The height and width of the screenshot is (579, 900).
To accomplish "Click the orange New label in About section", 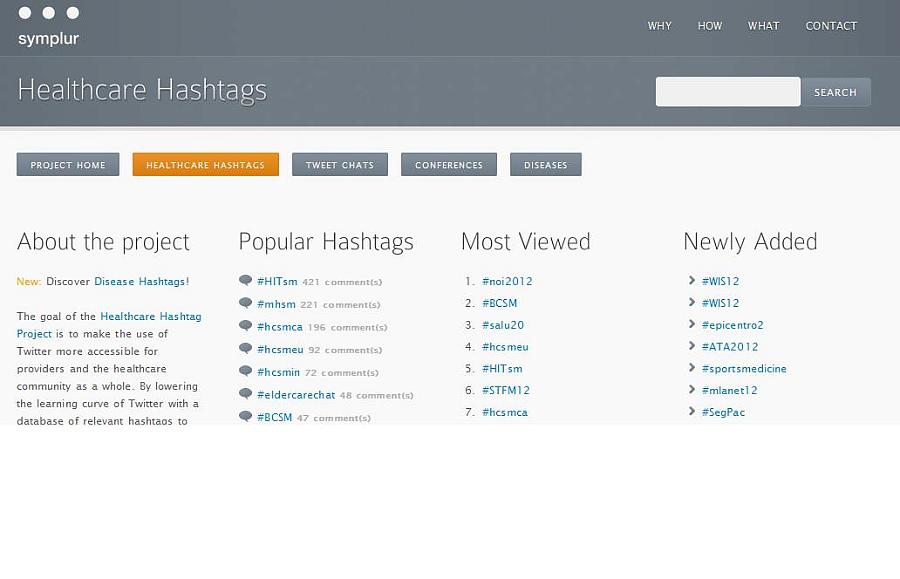I will [27, 281].
